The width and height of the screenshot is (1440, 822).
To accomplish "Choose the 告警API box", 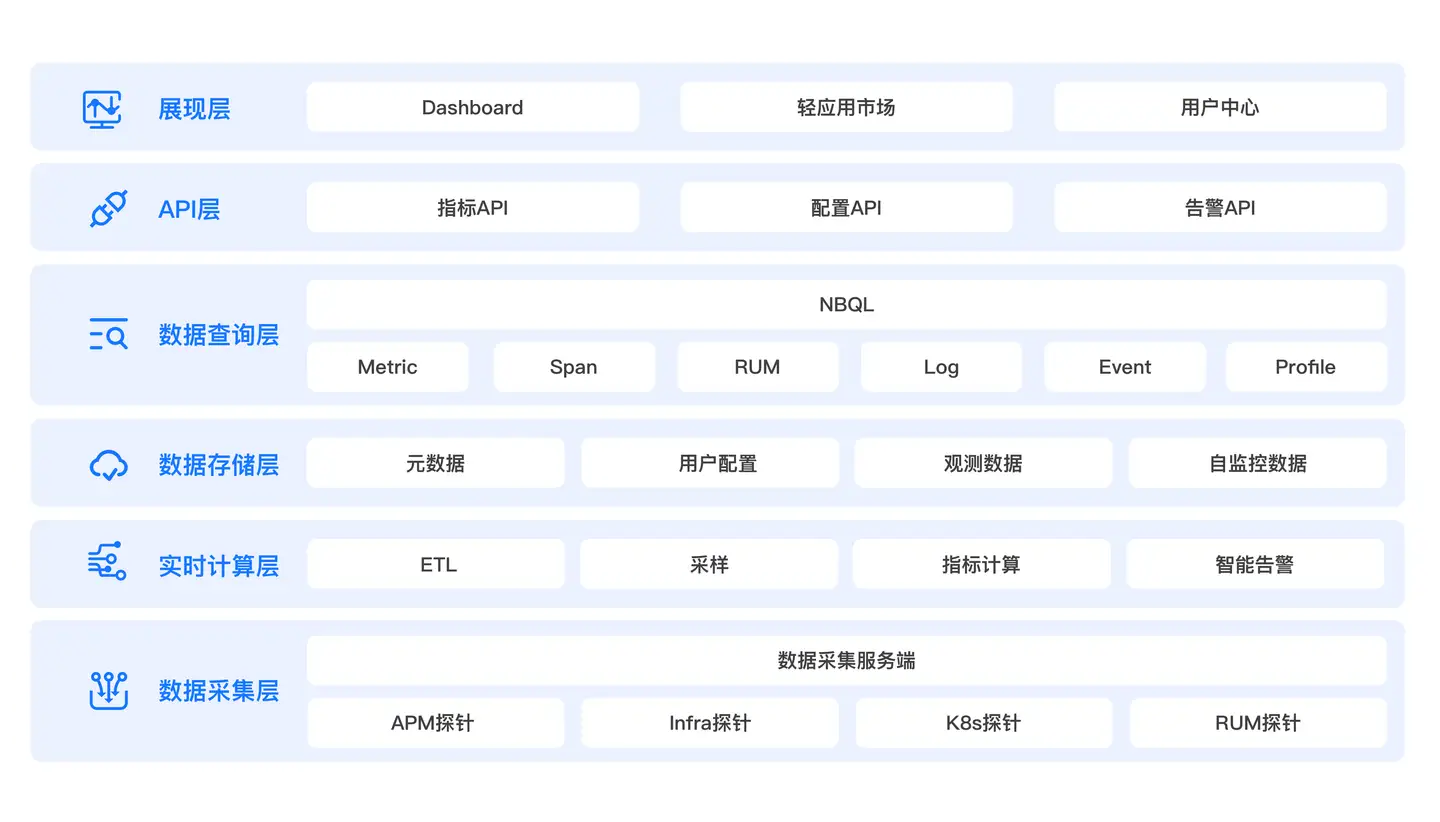I will coord(1219,208).
